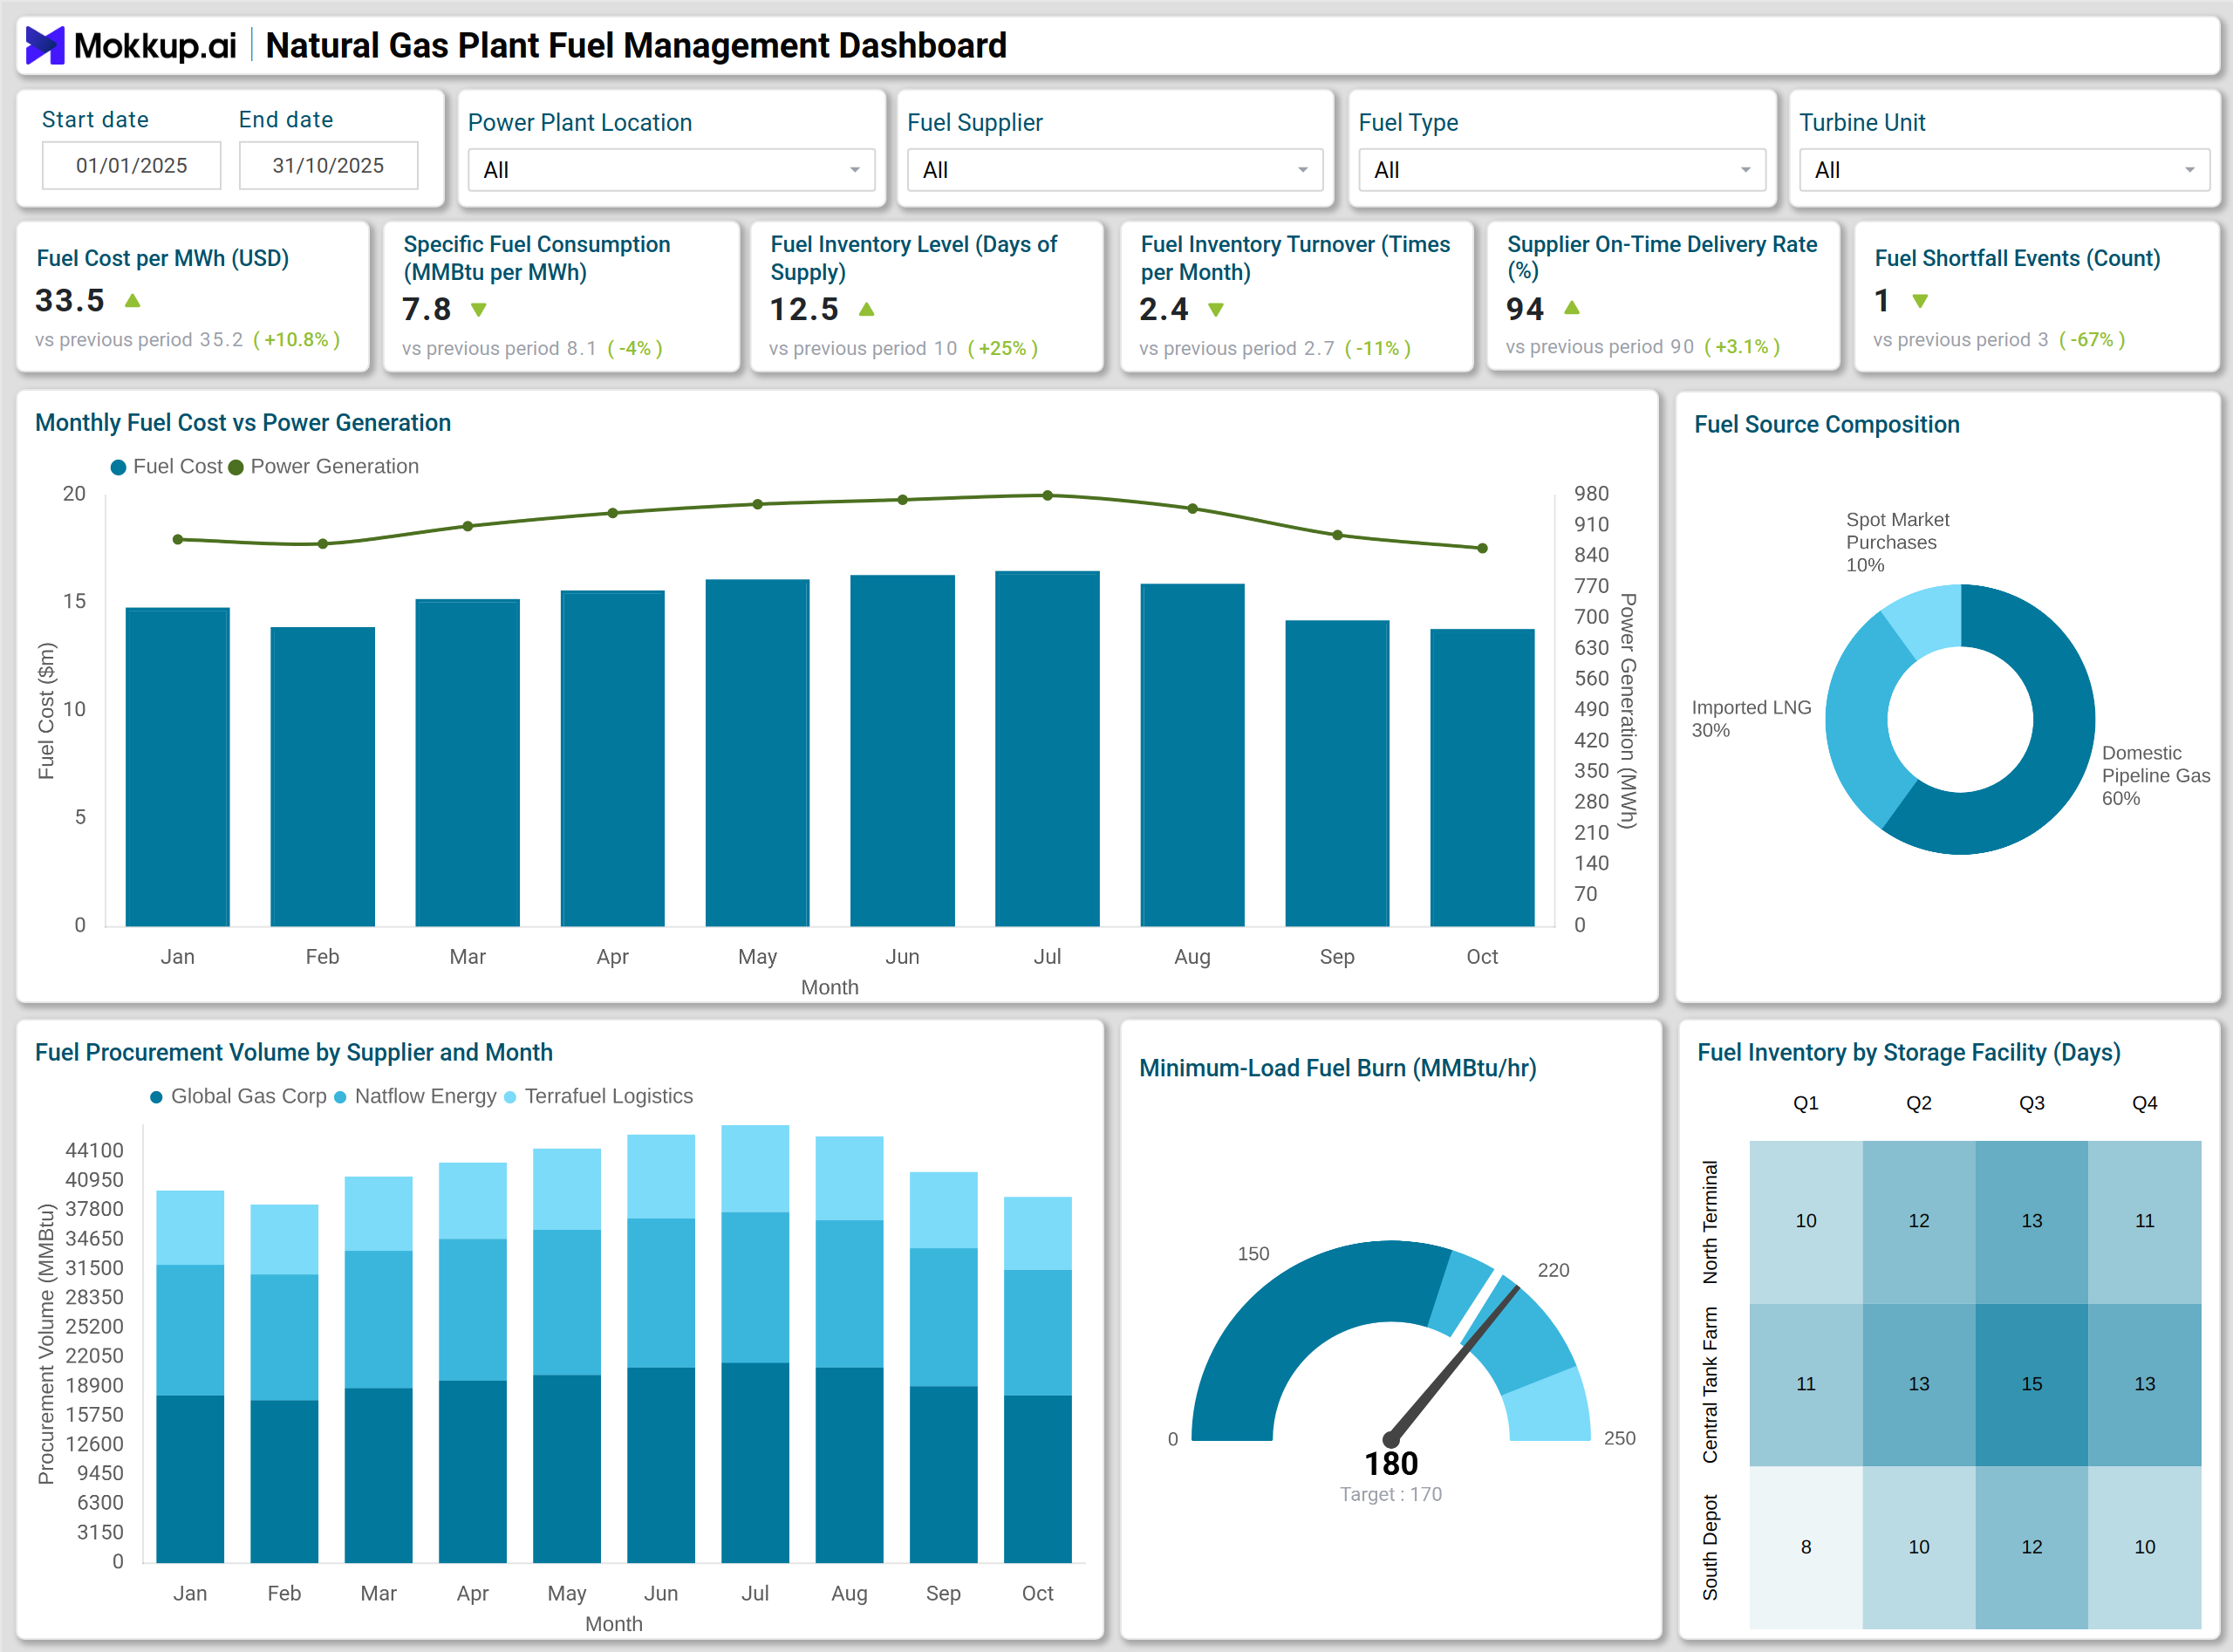Viewport: 2233px width, 1652px height.
Task: Click the Jan point on Power Generation line
Action: (178, 539)
